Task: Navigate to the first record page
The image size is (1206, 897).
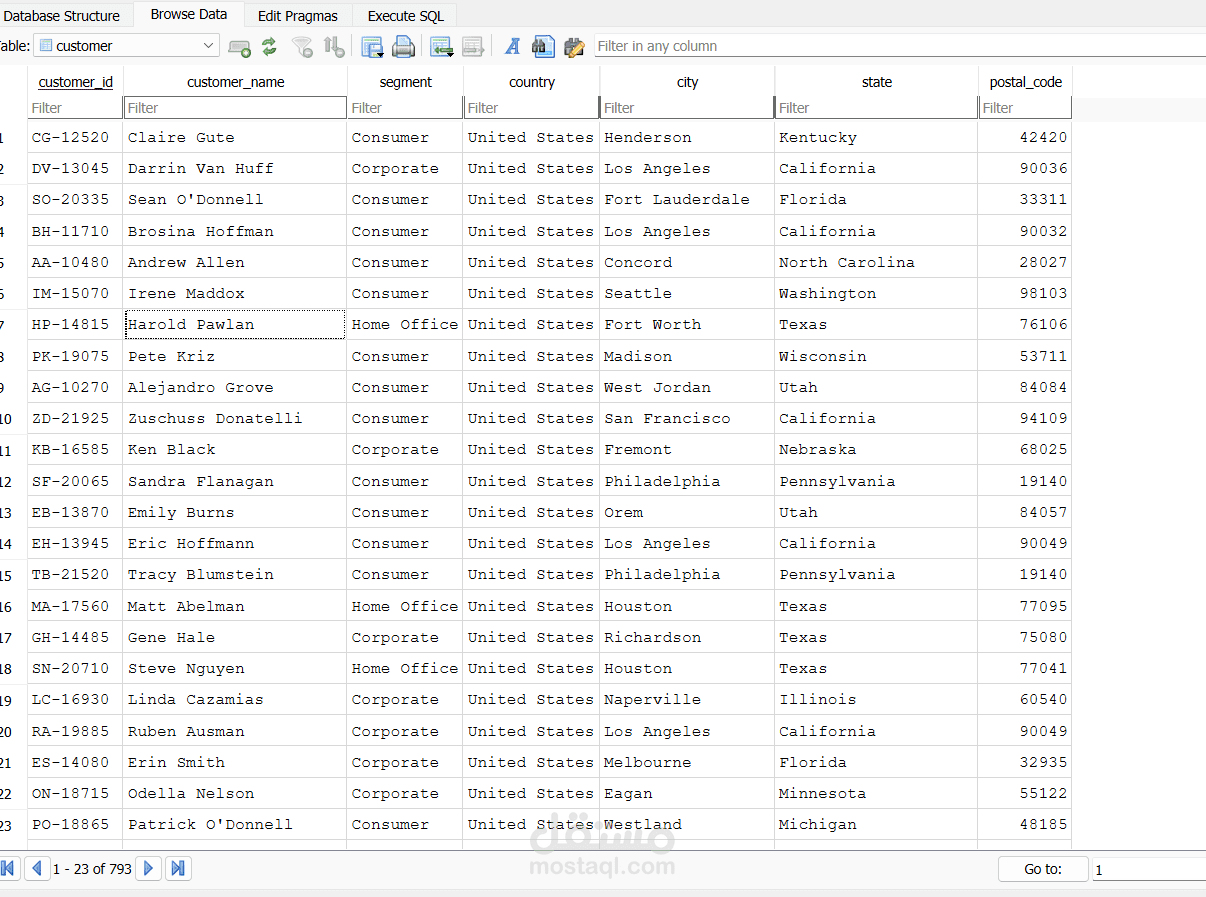Action: (x=10, y=868)
